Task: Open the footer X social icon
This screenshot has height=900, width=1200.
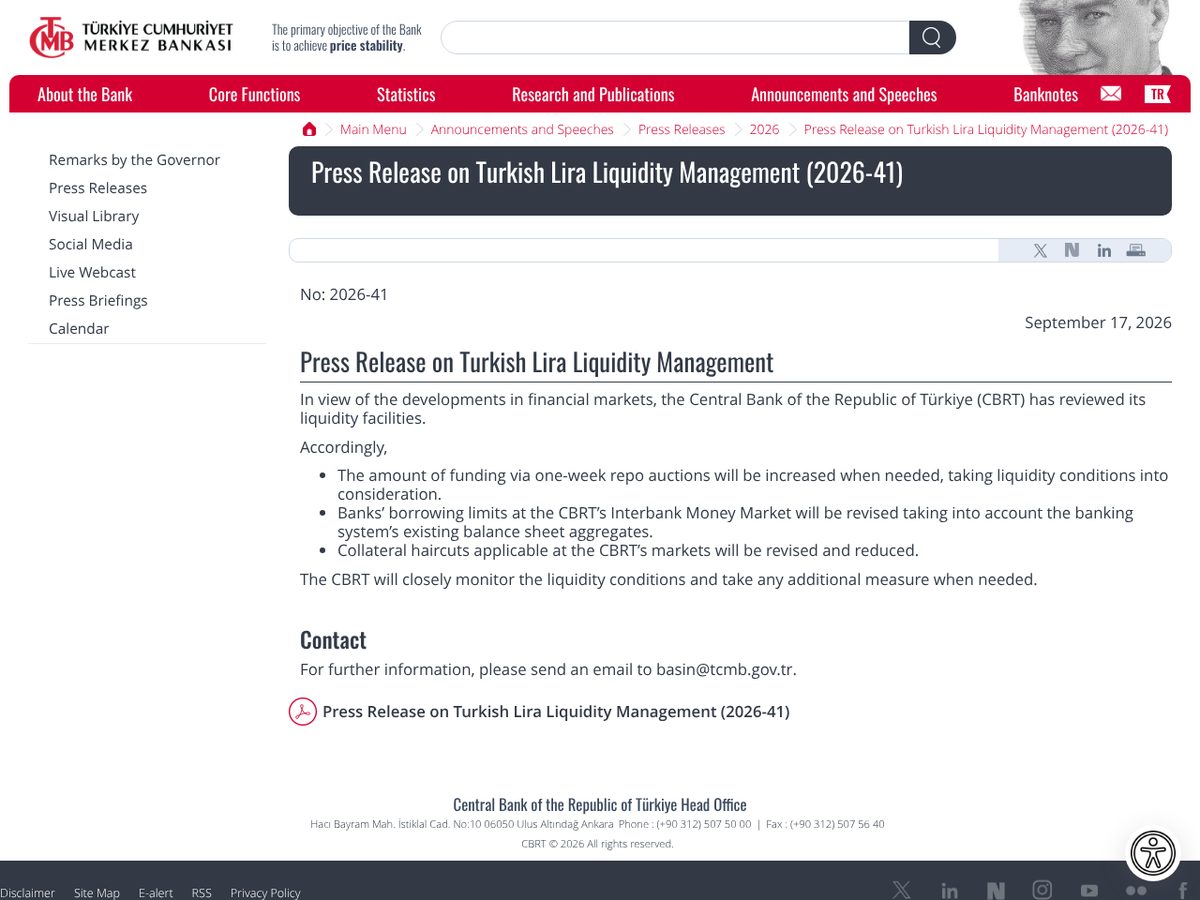Action: 902,890
